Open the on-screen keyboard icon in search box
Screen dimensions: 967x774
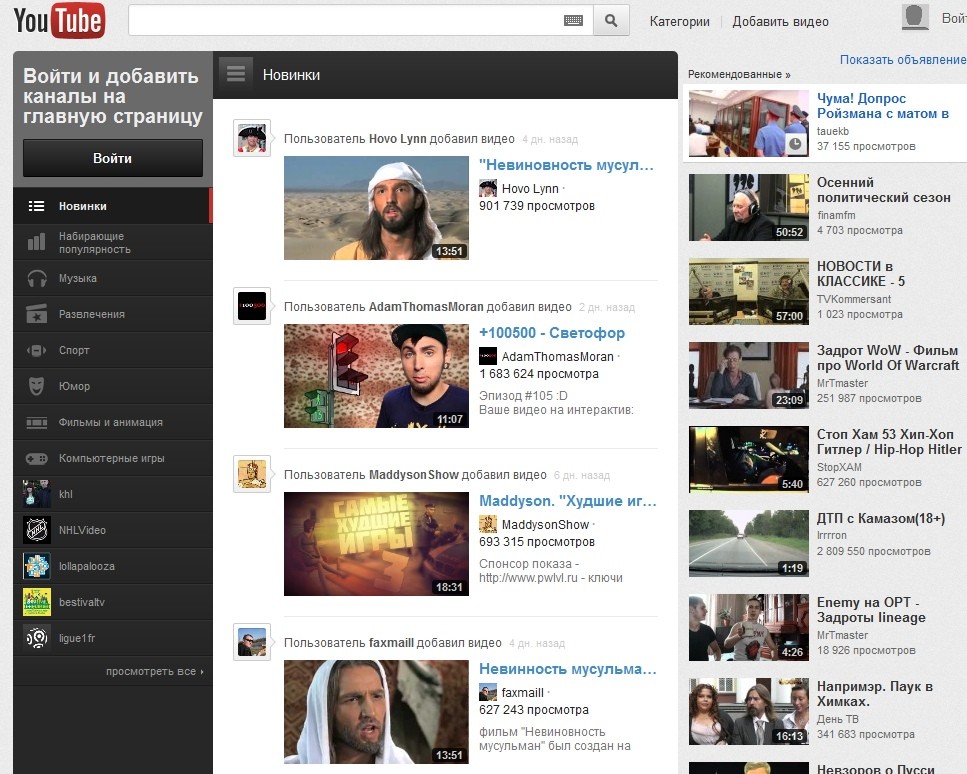click(573, 21)
